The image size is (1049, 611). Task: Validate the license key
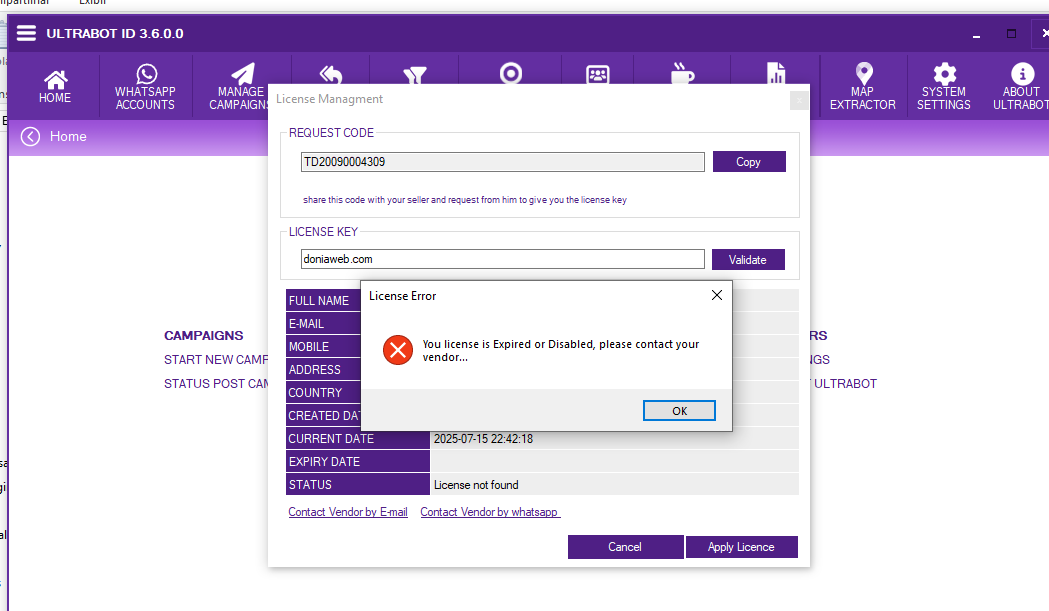click(747, 260)
